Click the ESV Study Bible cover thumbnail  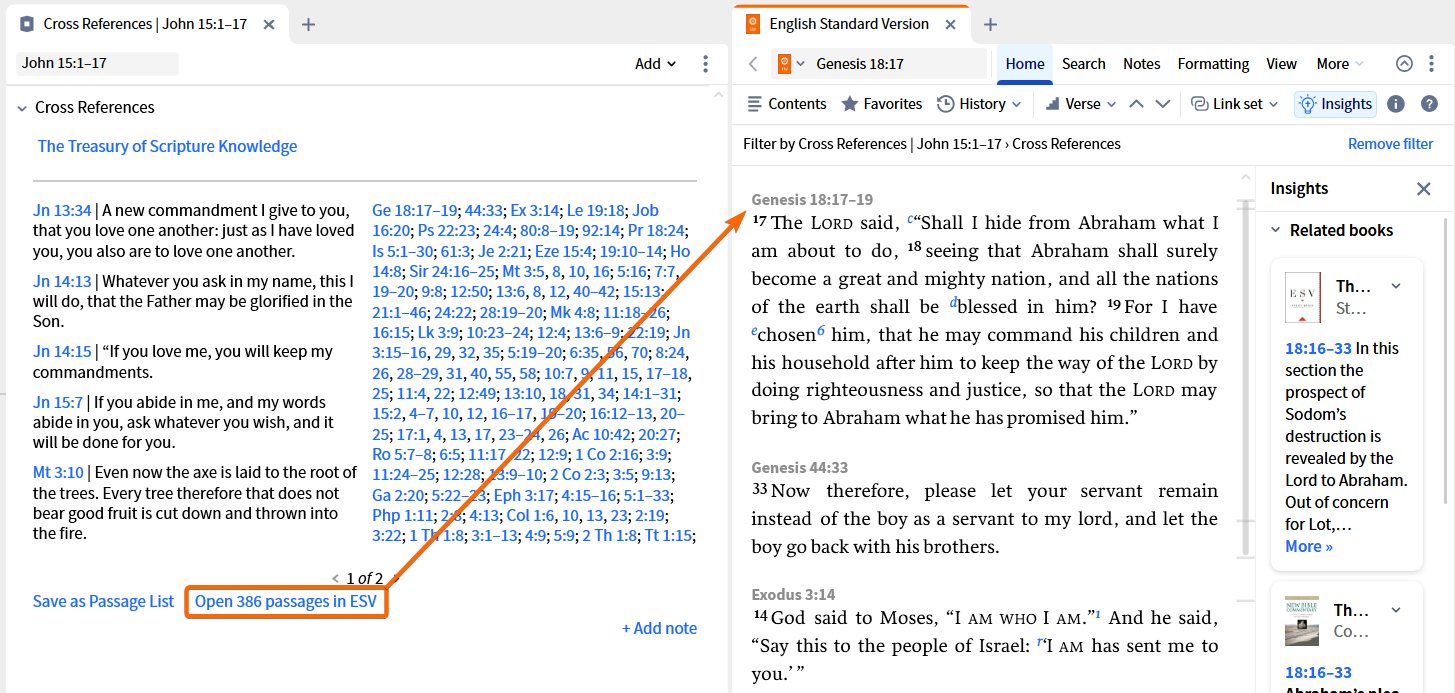tap(1302, 298)
